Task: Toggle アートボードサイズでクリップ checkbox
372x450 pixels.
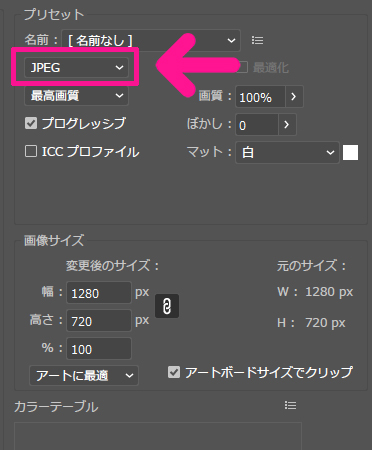Action: click(x=174, y=372)
